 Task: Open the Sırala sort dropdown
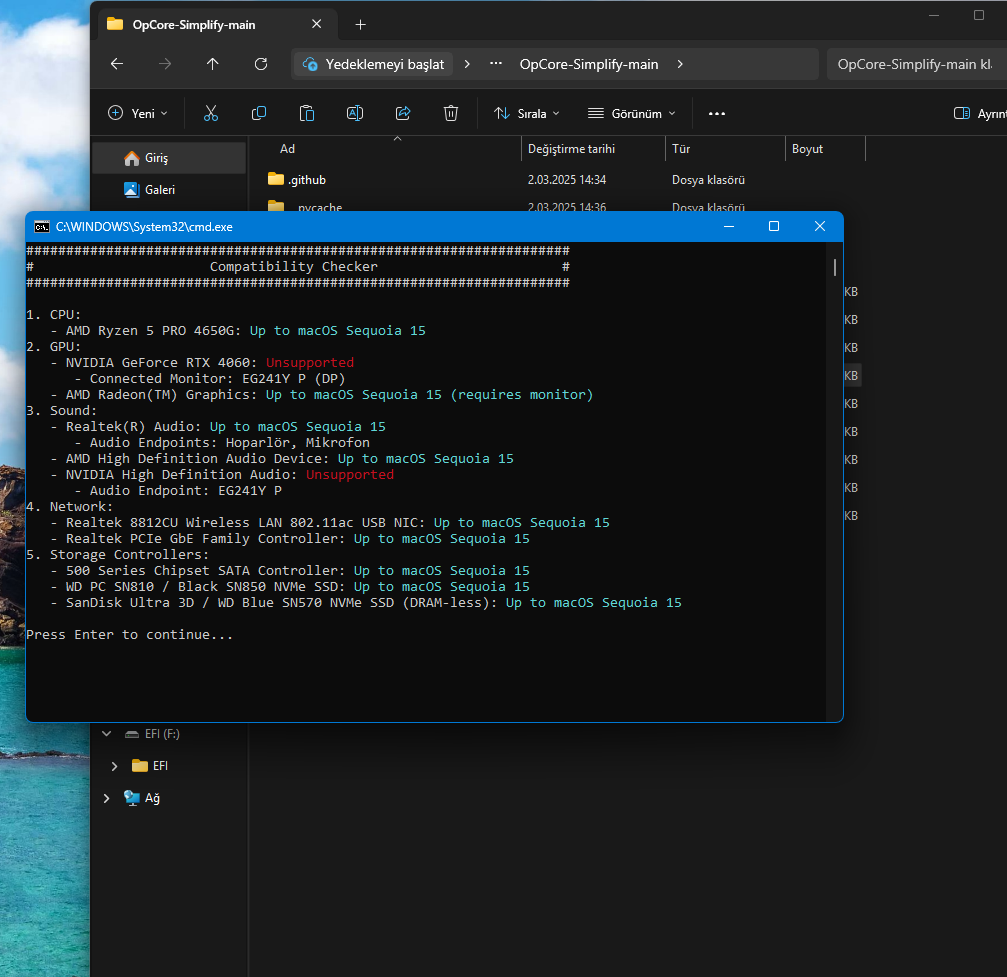click(527, 114)
